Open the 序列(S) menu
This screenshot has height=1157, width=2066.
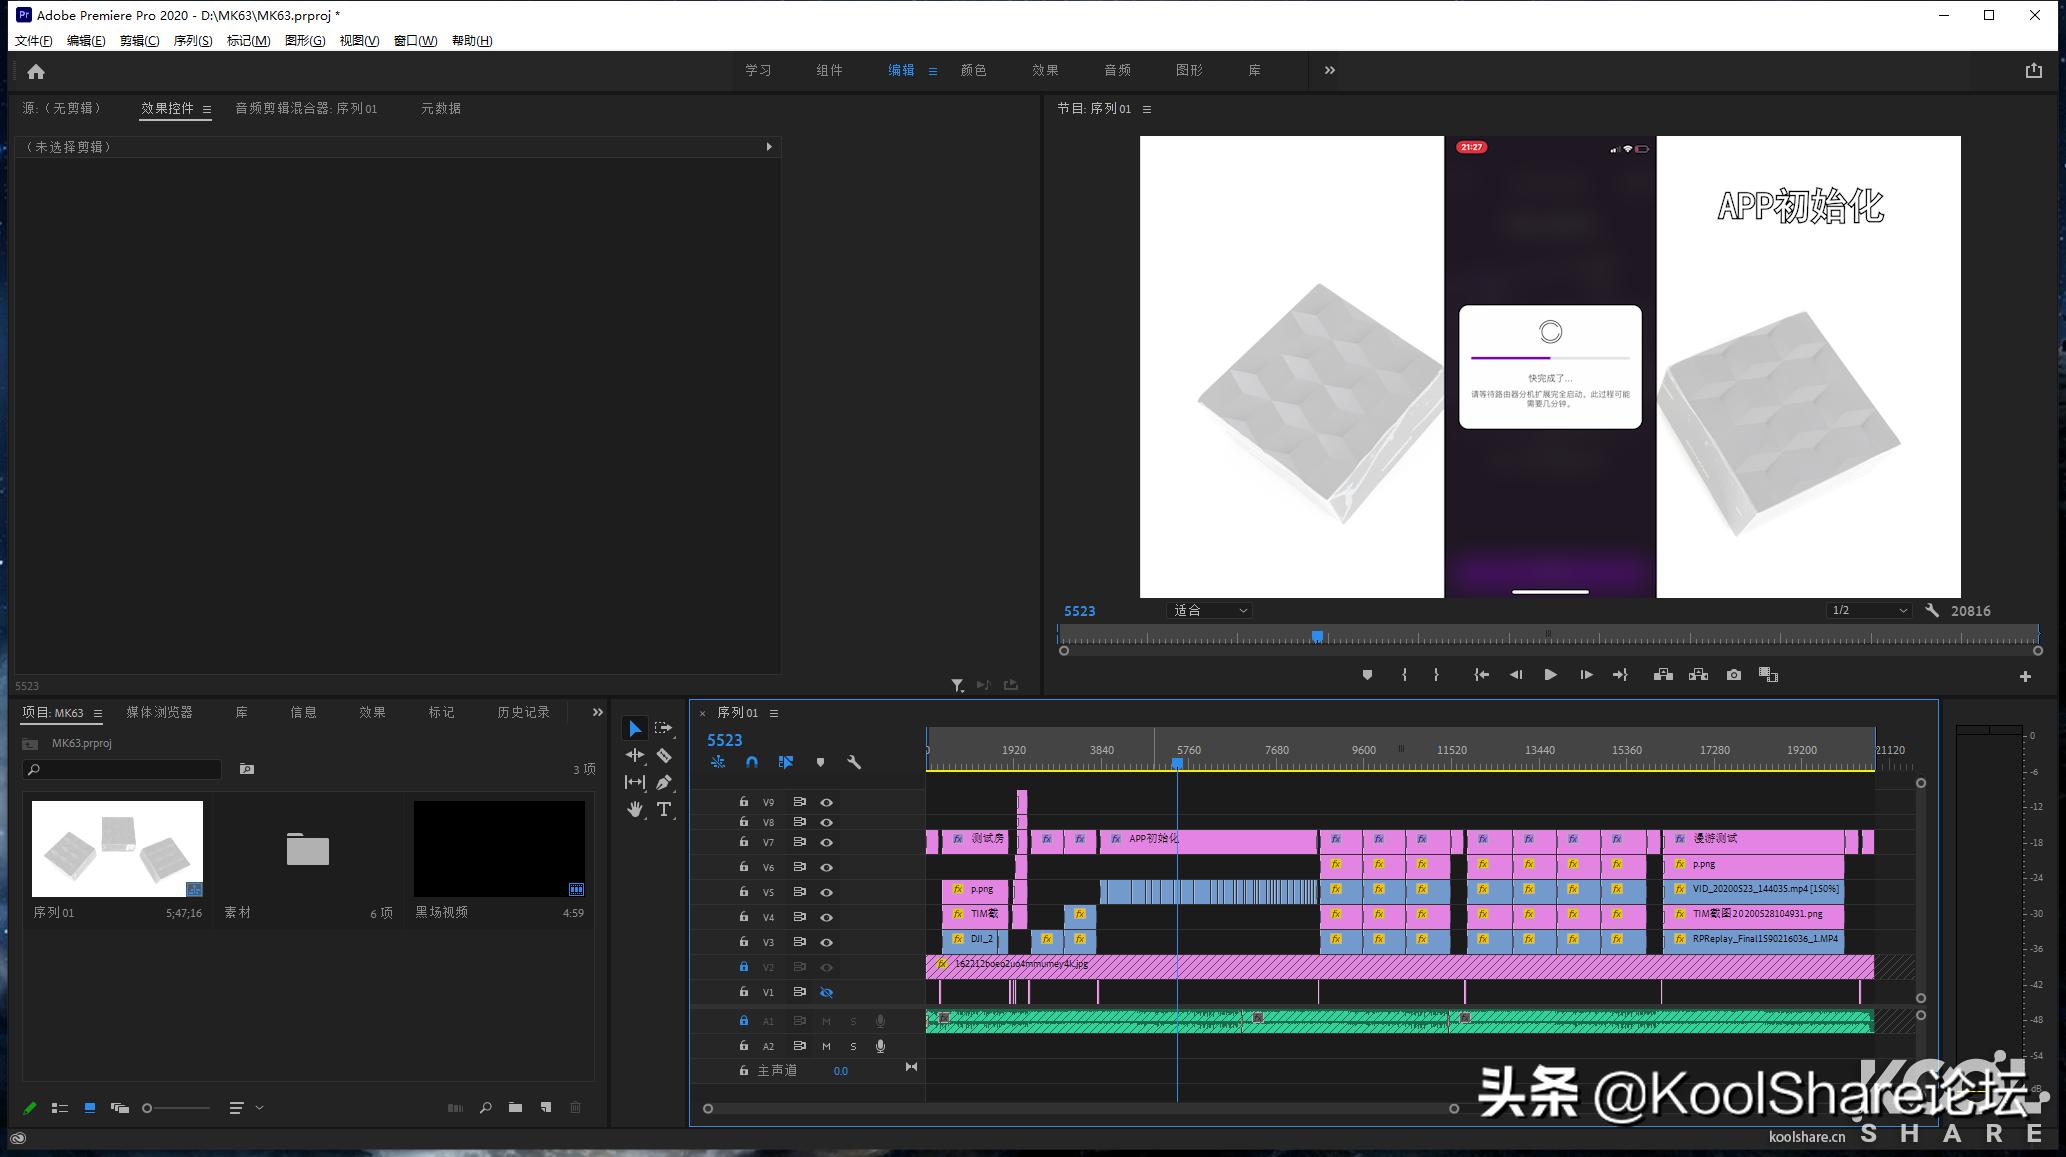[x=192, y=40]
